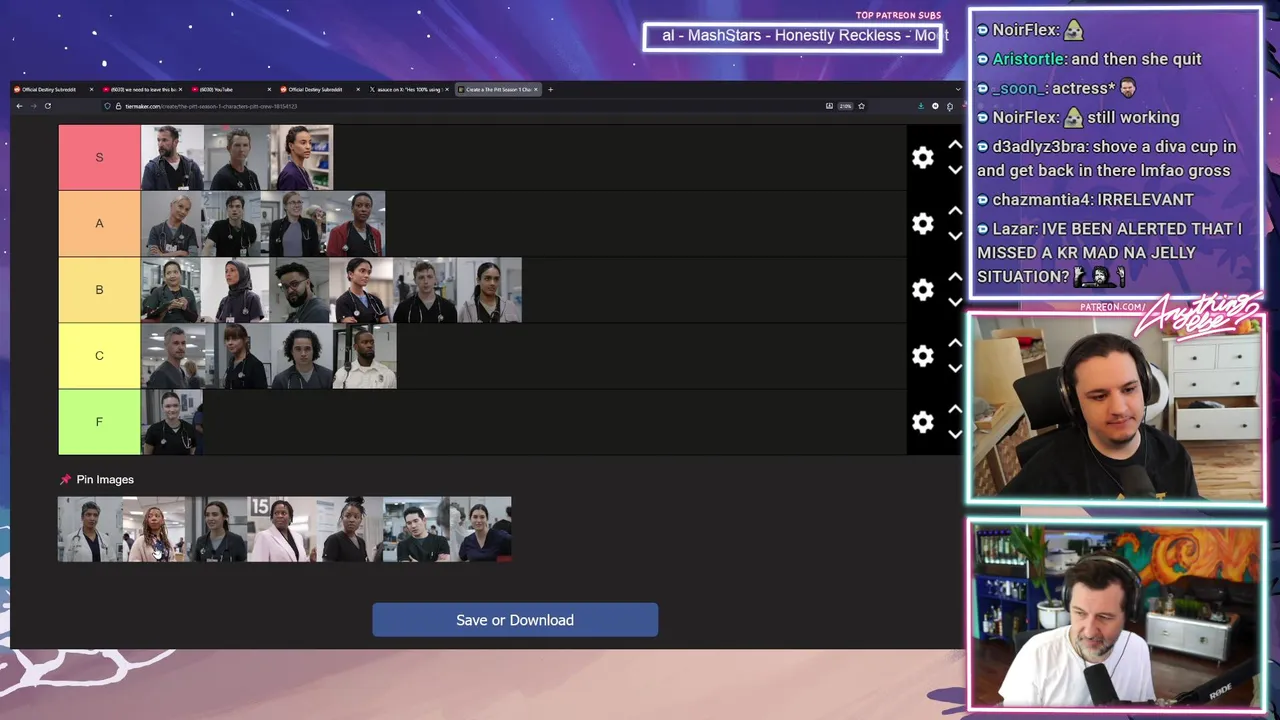Image resolution: width=1280 pixels, height=720 pixels.
Task: Click Aristortle 'and then she quit' message
Action: coord(1089,59)
